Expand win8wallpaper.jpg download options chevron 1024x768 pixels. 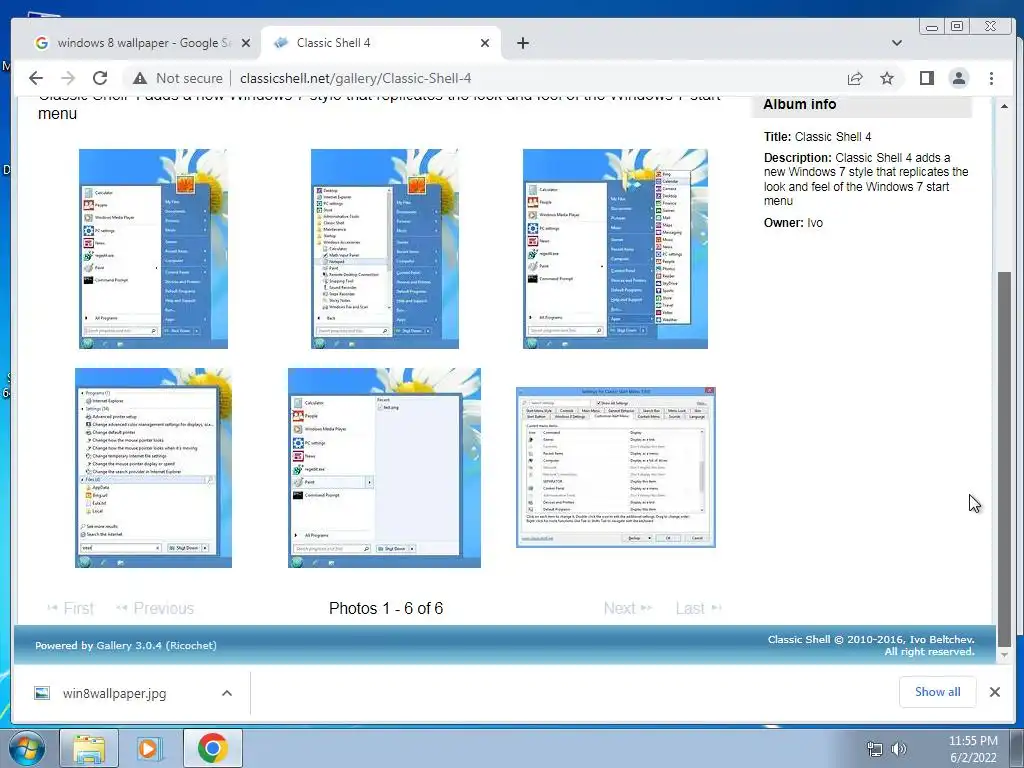(x=227, y=693)
